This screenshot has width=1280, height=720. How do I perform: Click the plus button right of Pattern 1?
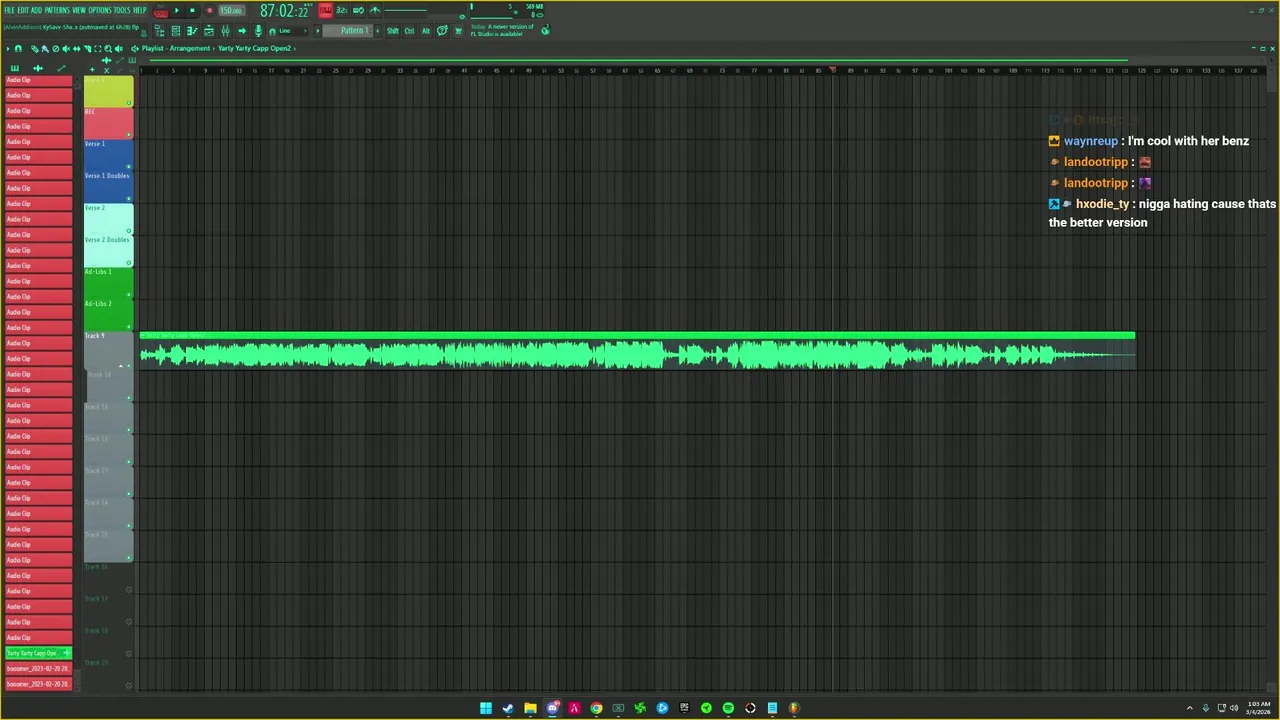click(x=377, y=31)
